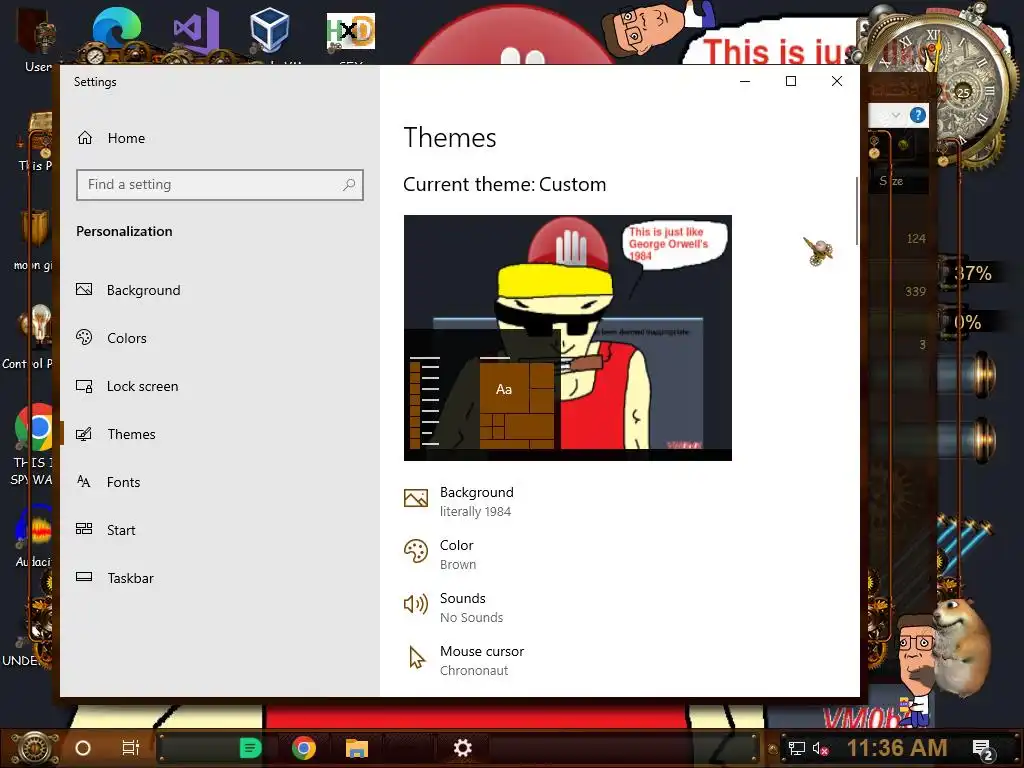The height and width of the screenshot is (768, 1024).
Task: Click muted volume icon in tray
Action: tap(821, 748)
